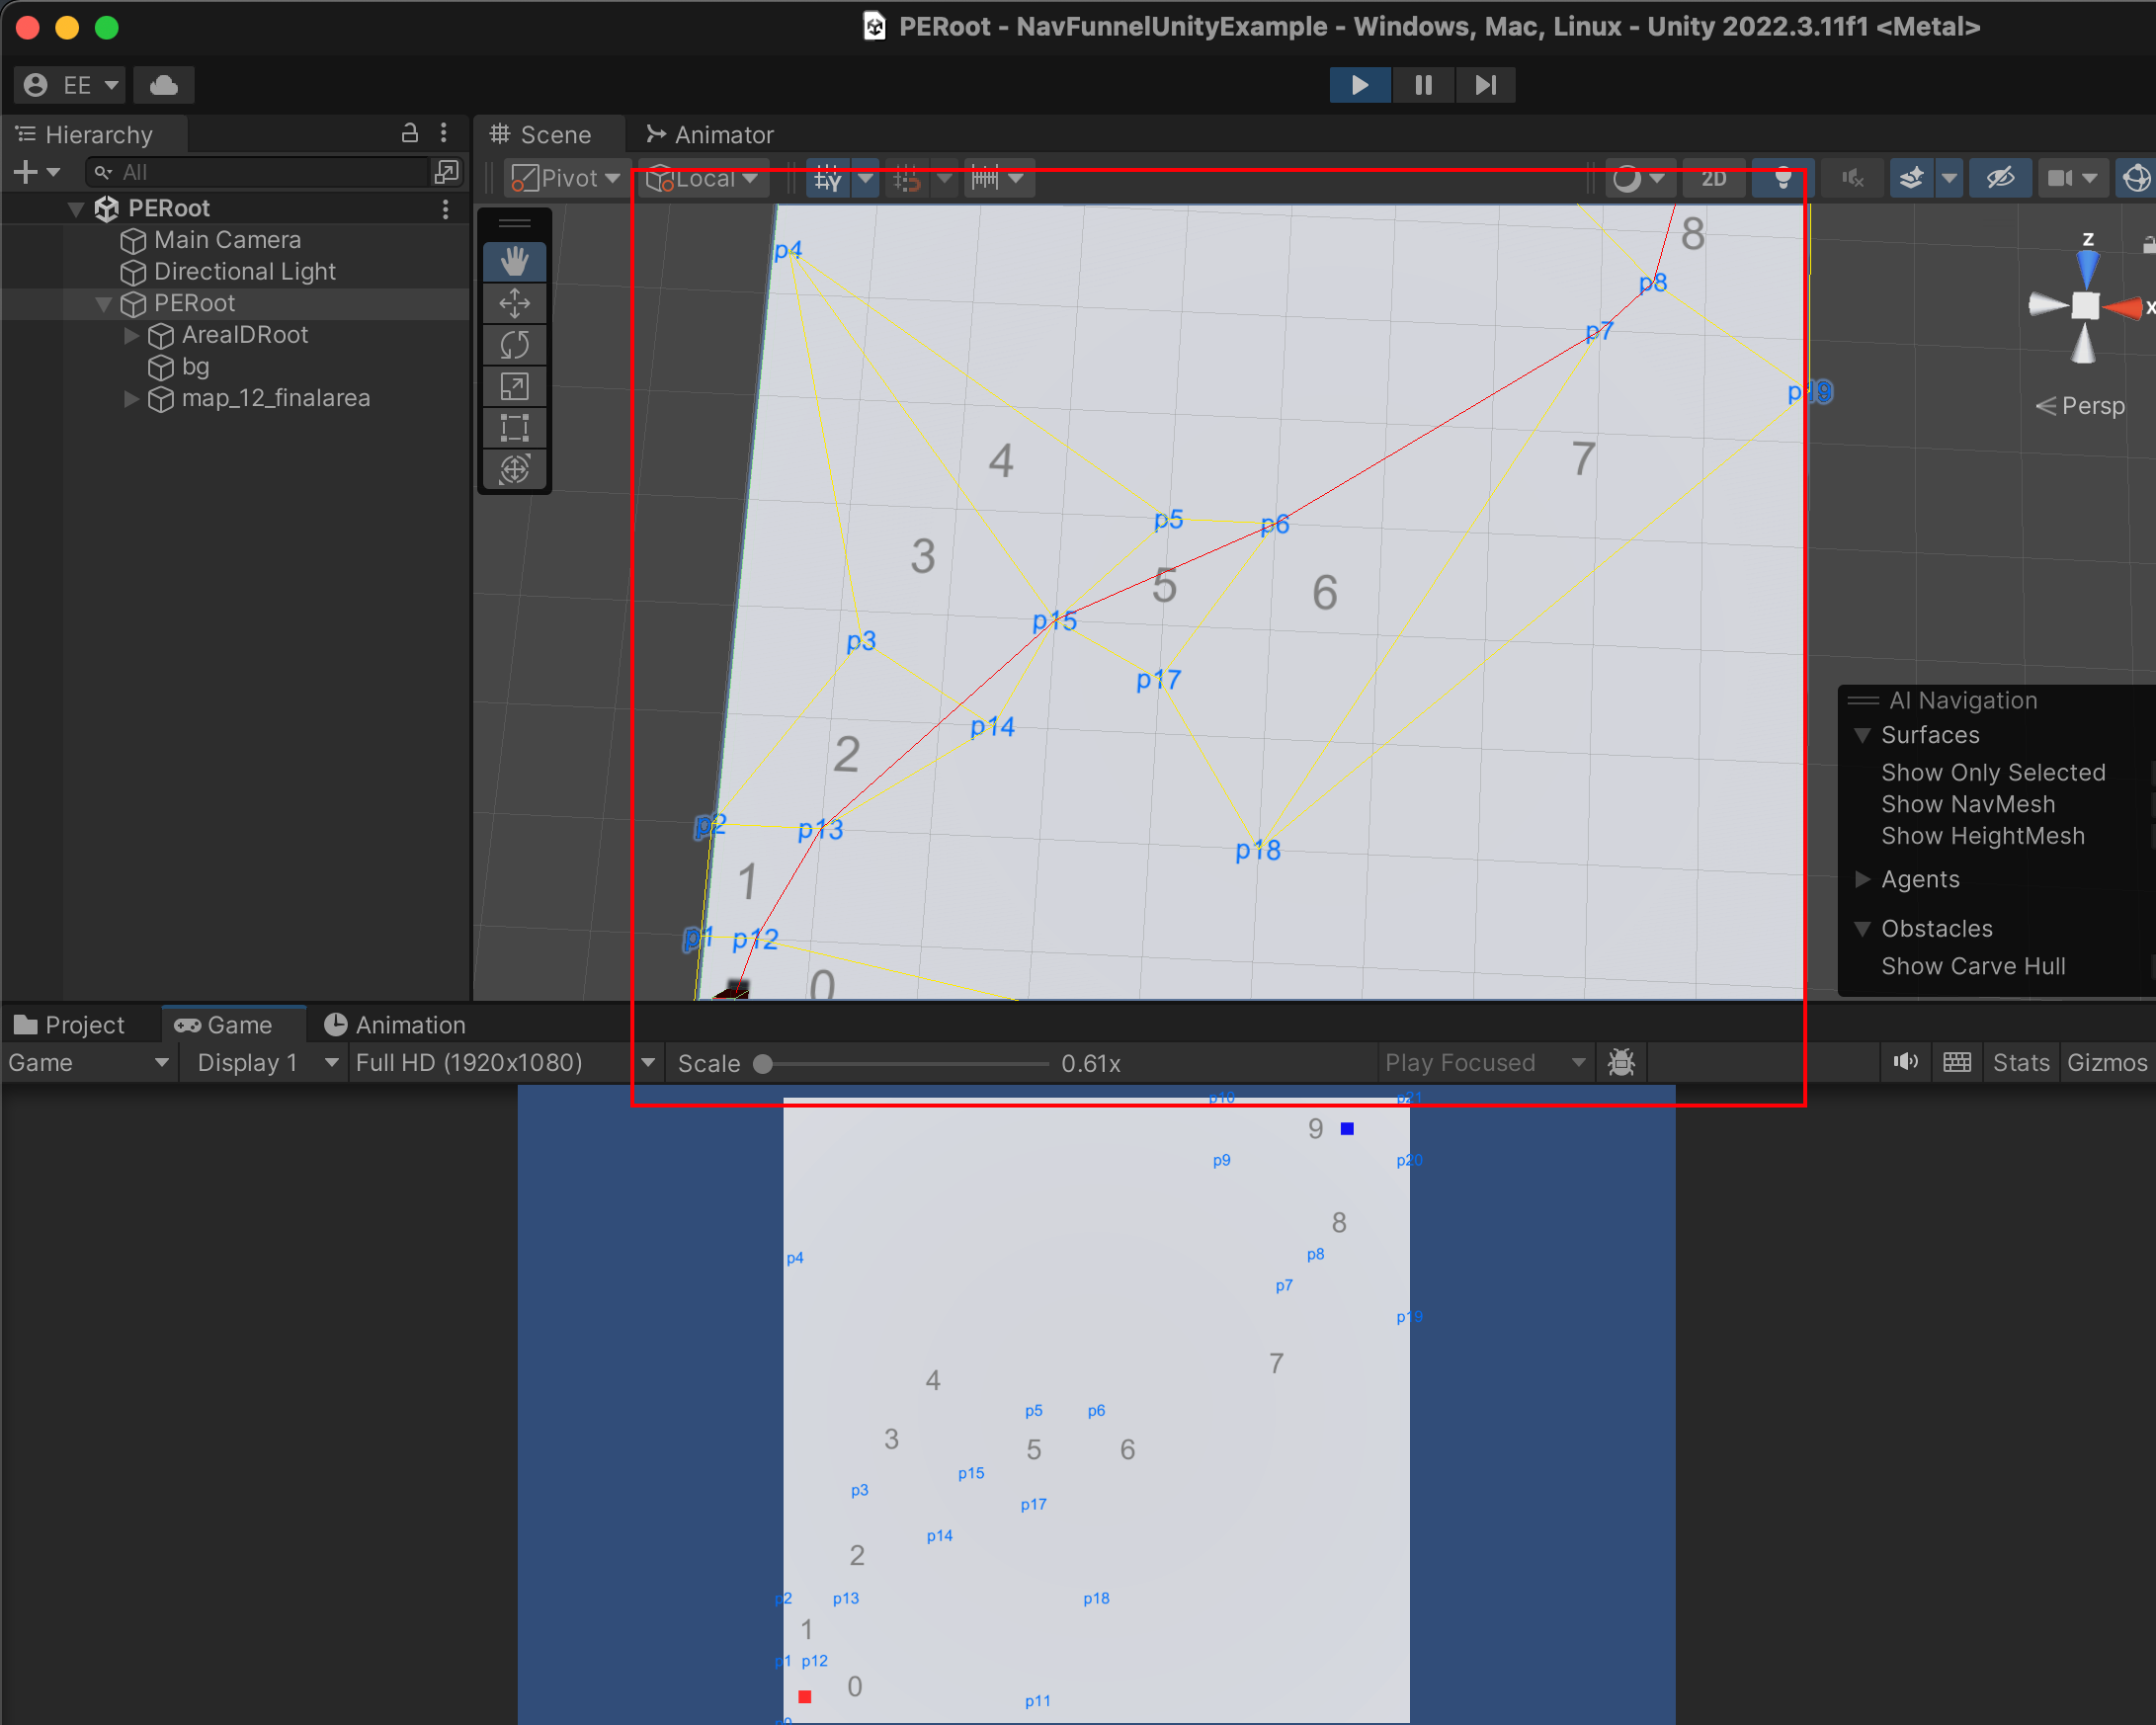Screen dimensions: 2156x1725
Task: Lock the Hierarchy panel
Action: 409,133
